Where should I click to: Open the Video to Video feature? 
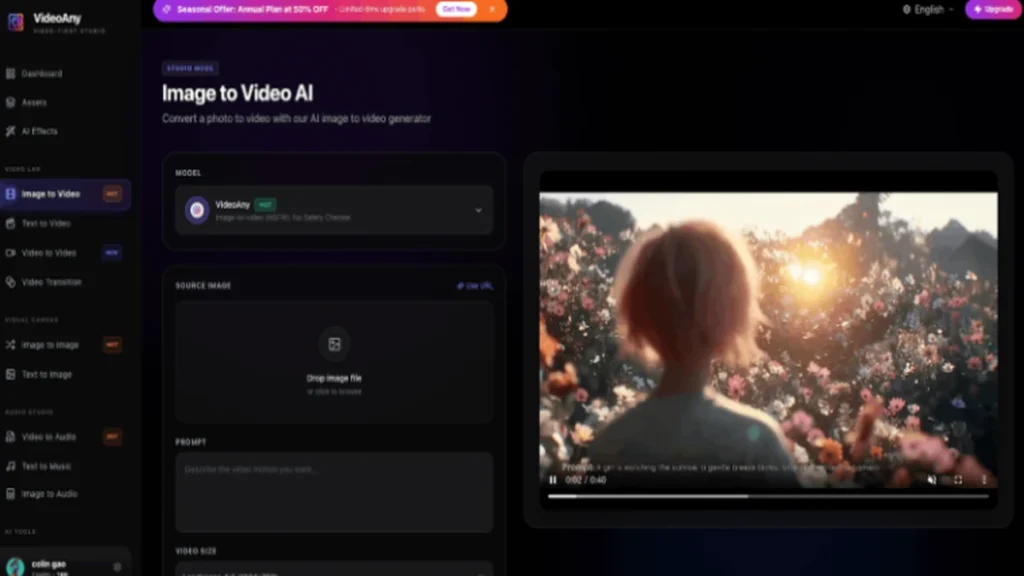click(48, 252)
